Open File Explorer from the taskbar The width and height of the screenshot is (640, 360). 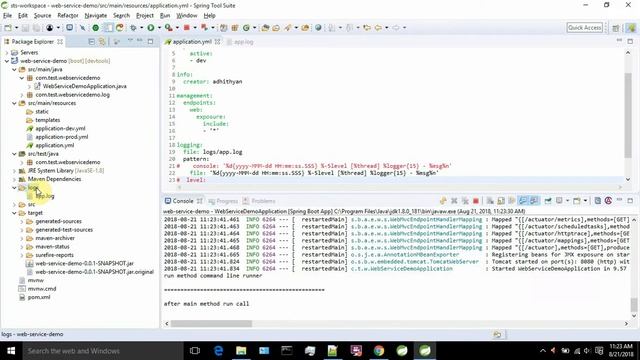[x=241, y=351]
